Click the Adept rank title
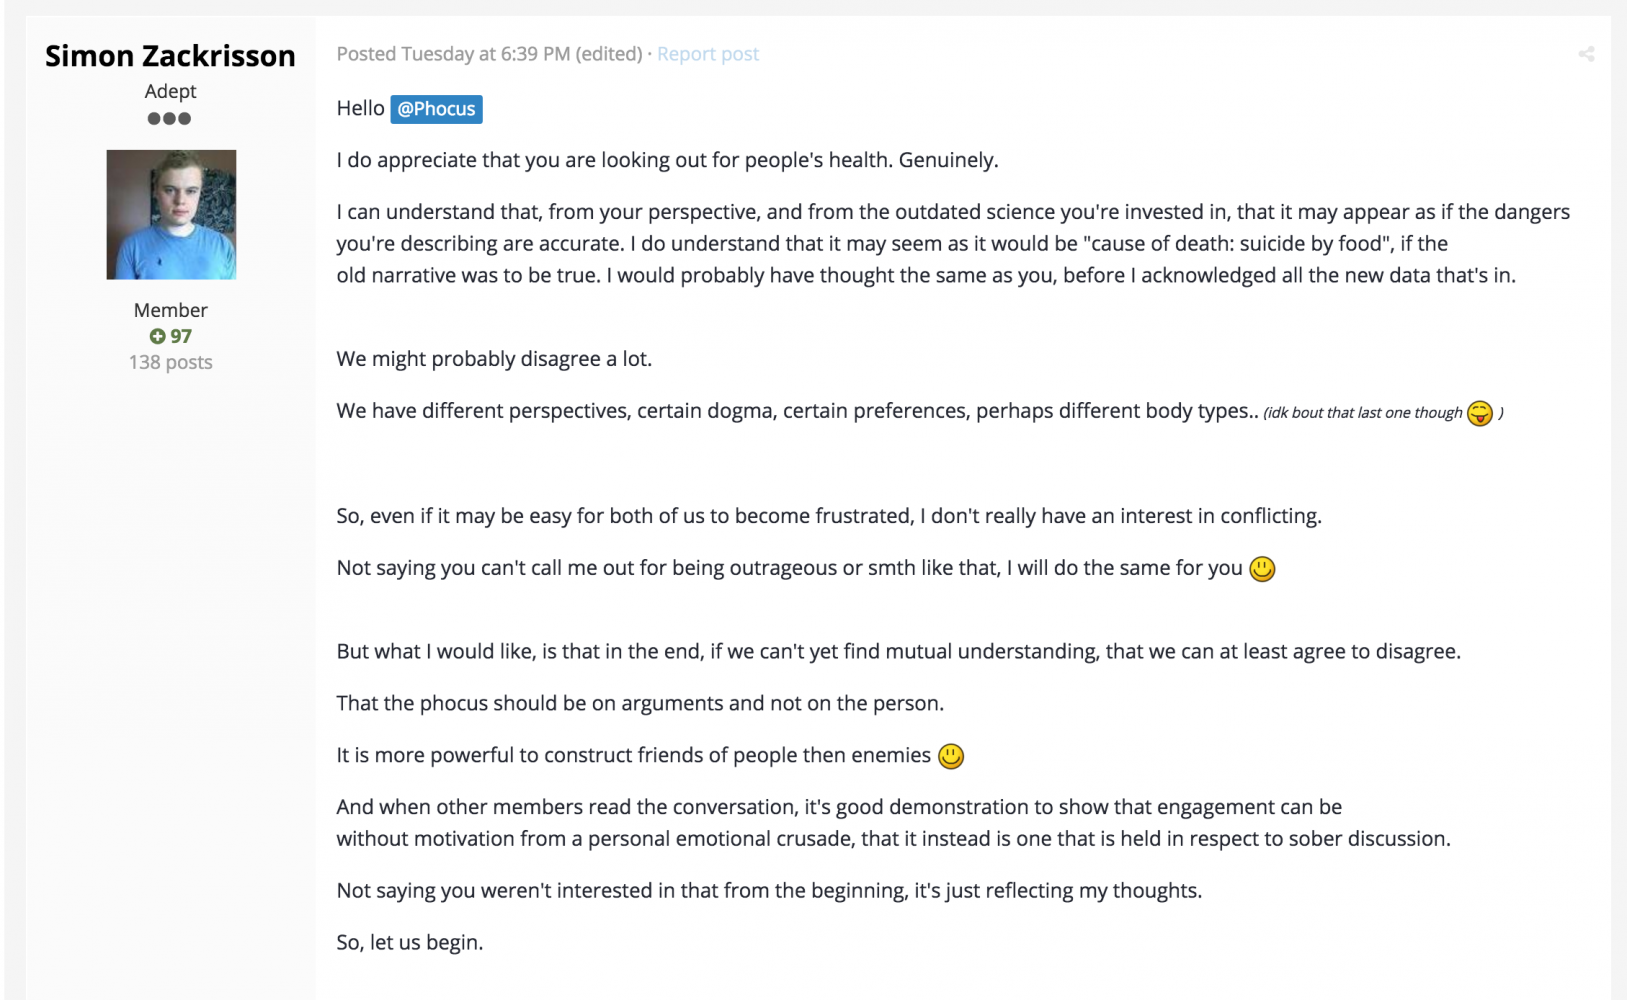 tap(170, 91)
